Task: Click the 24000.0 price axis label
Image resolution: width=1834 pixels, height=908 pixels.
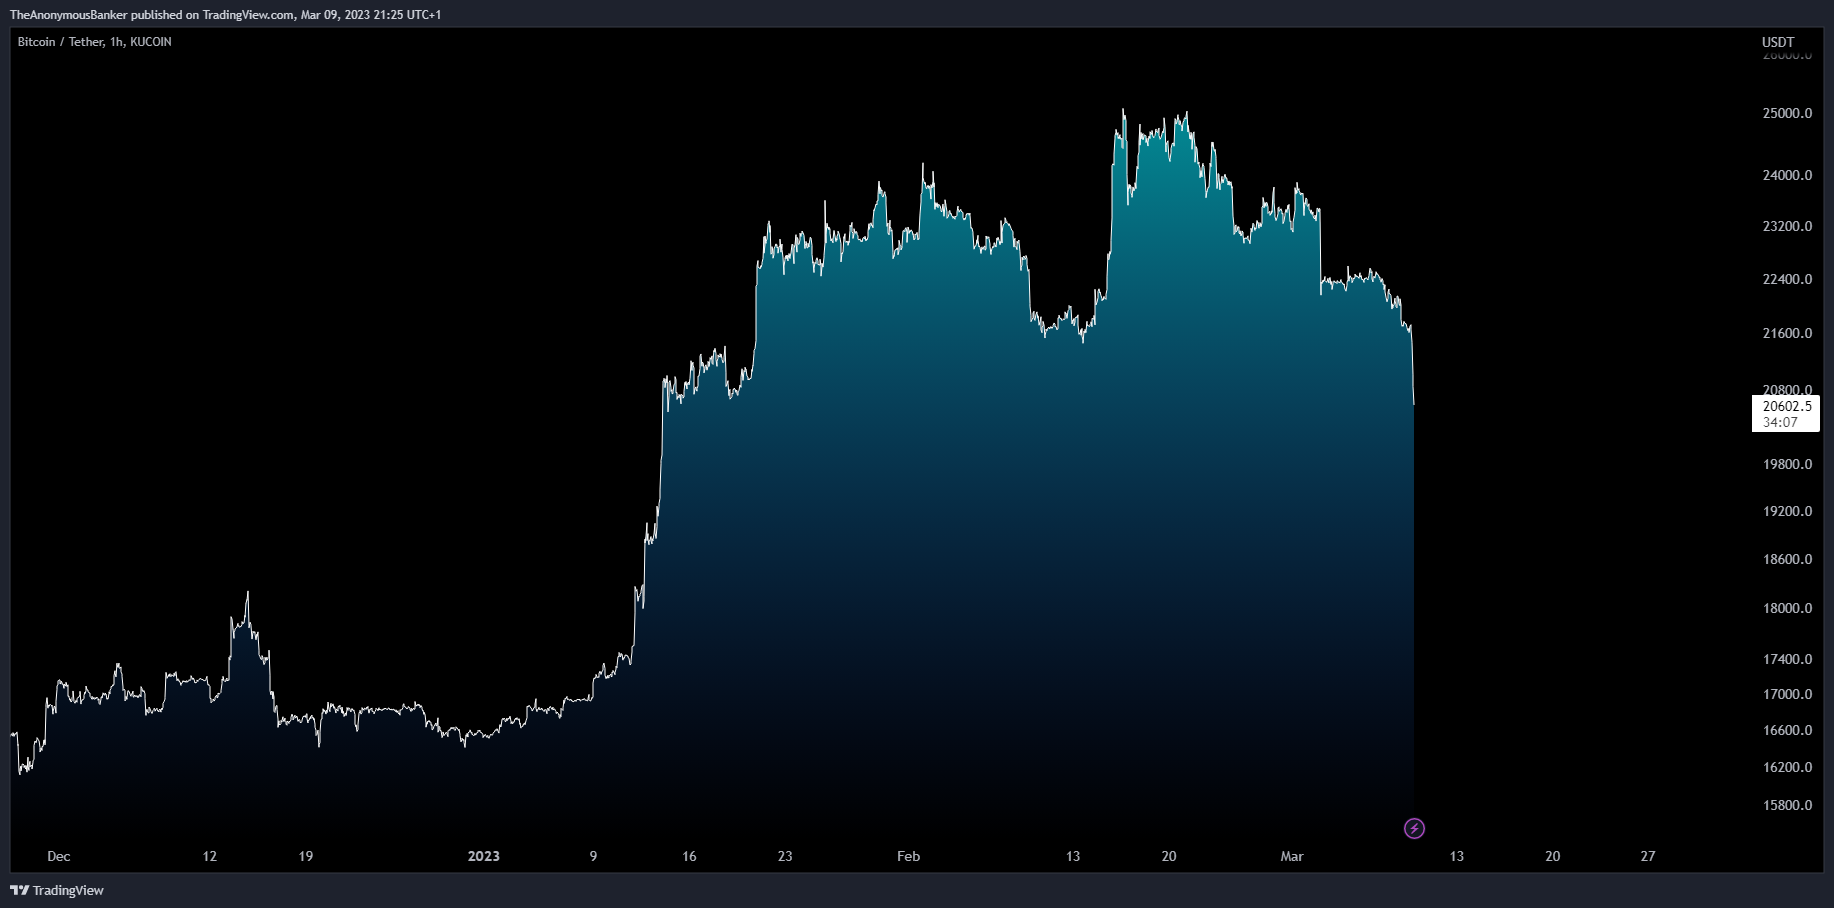Action: point(1787,175)
